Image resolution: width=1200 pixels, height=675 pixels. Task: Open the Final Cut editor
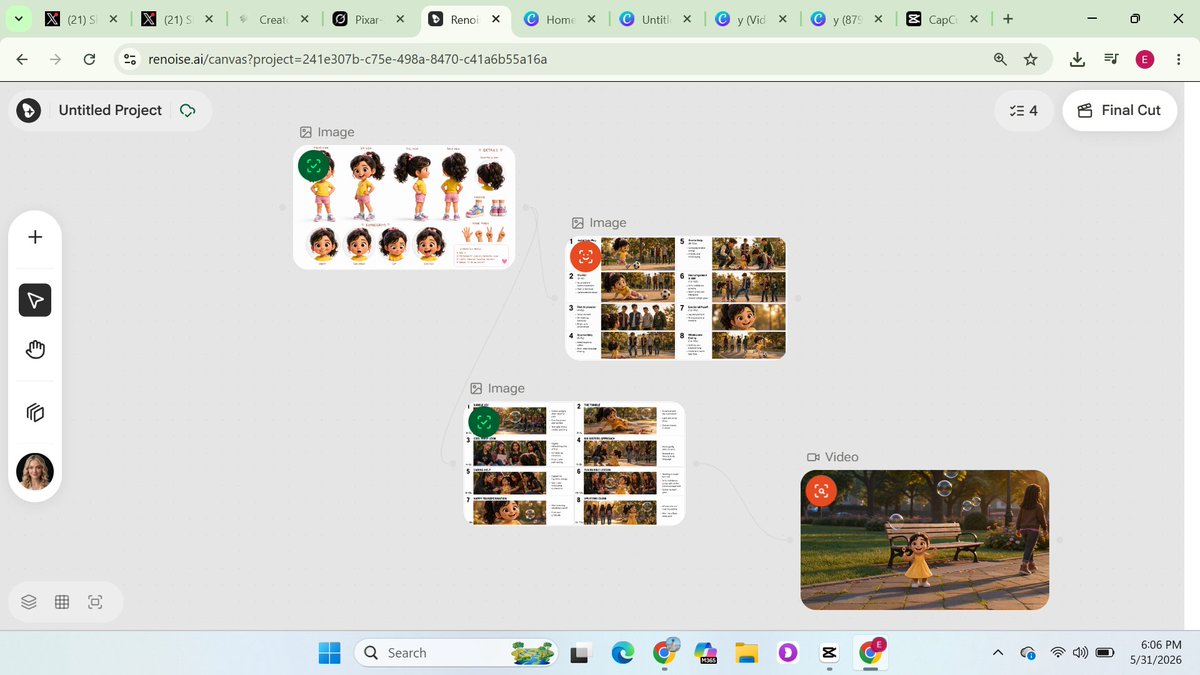tap(1119, 110)
